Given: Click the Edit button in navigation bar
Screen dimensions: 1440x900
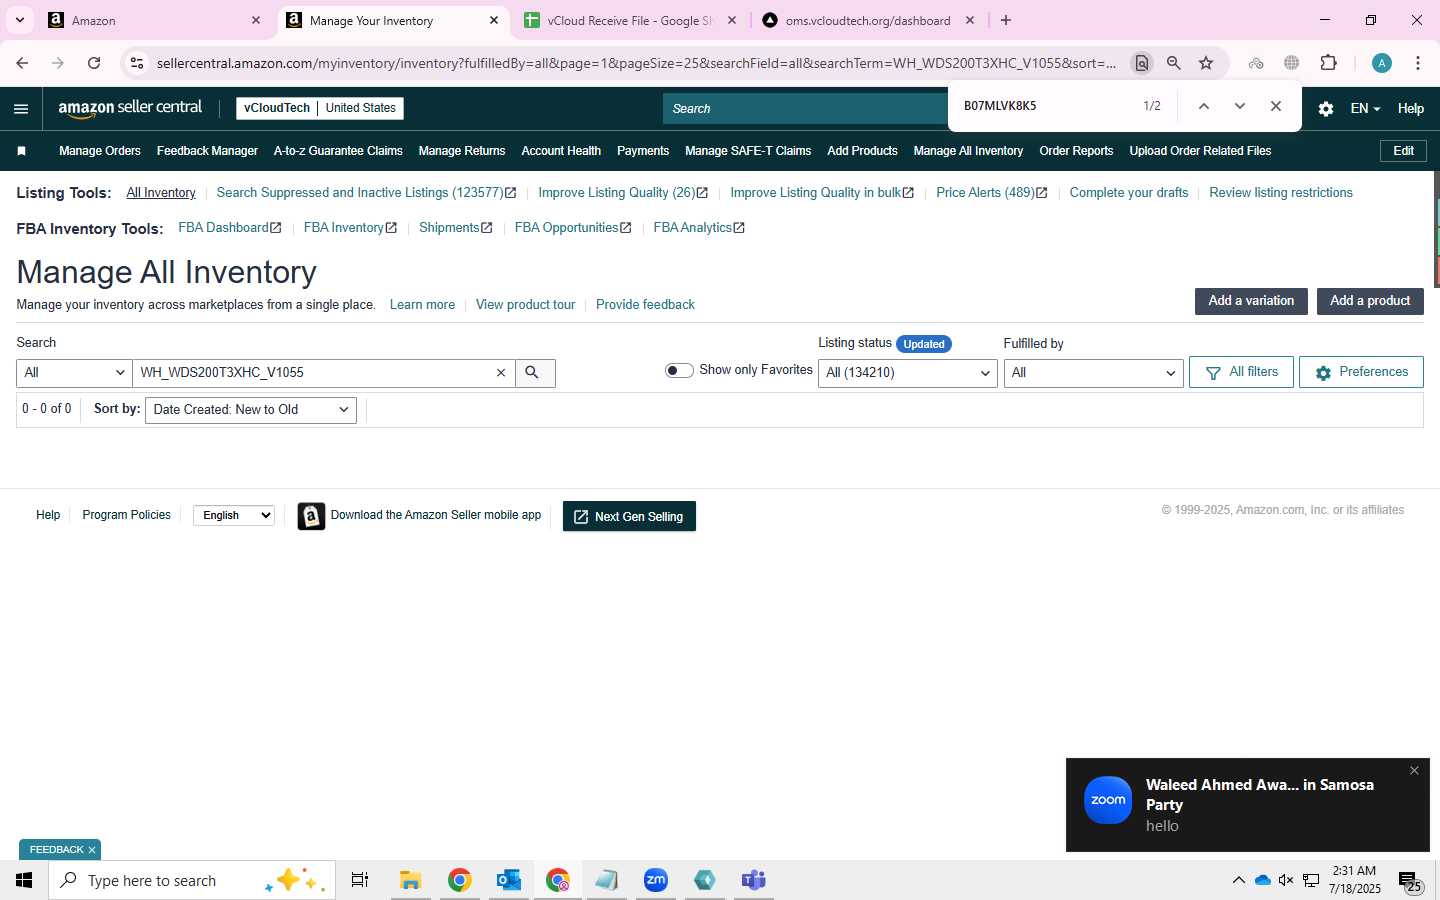Looking at the screenshot, I should coord(1403,151).
